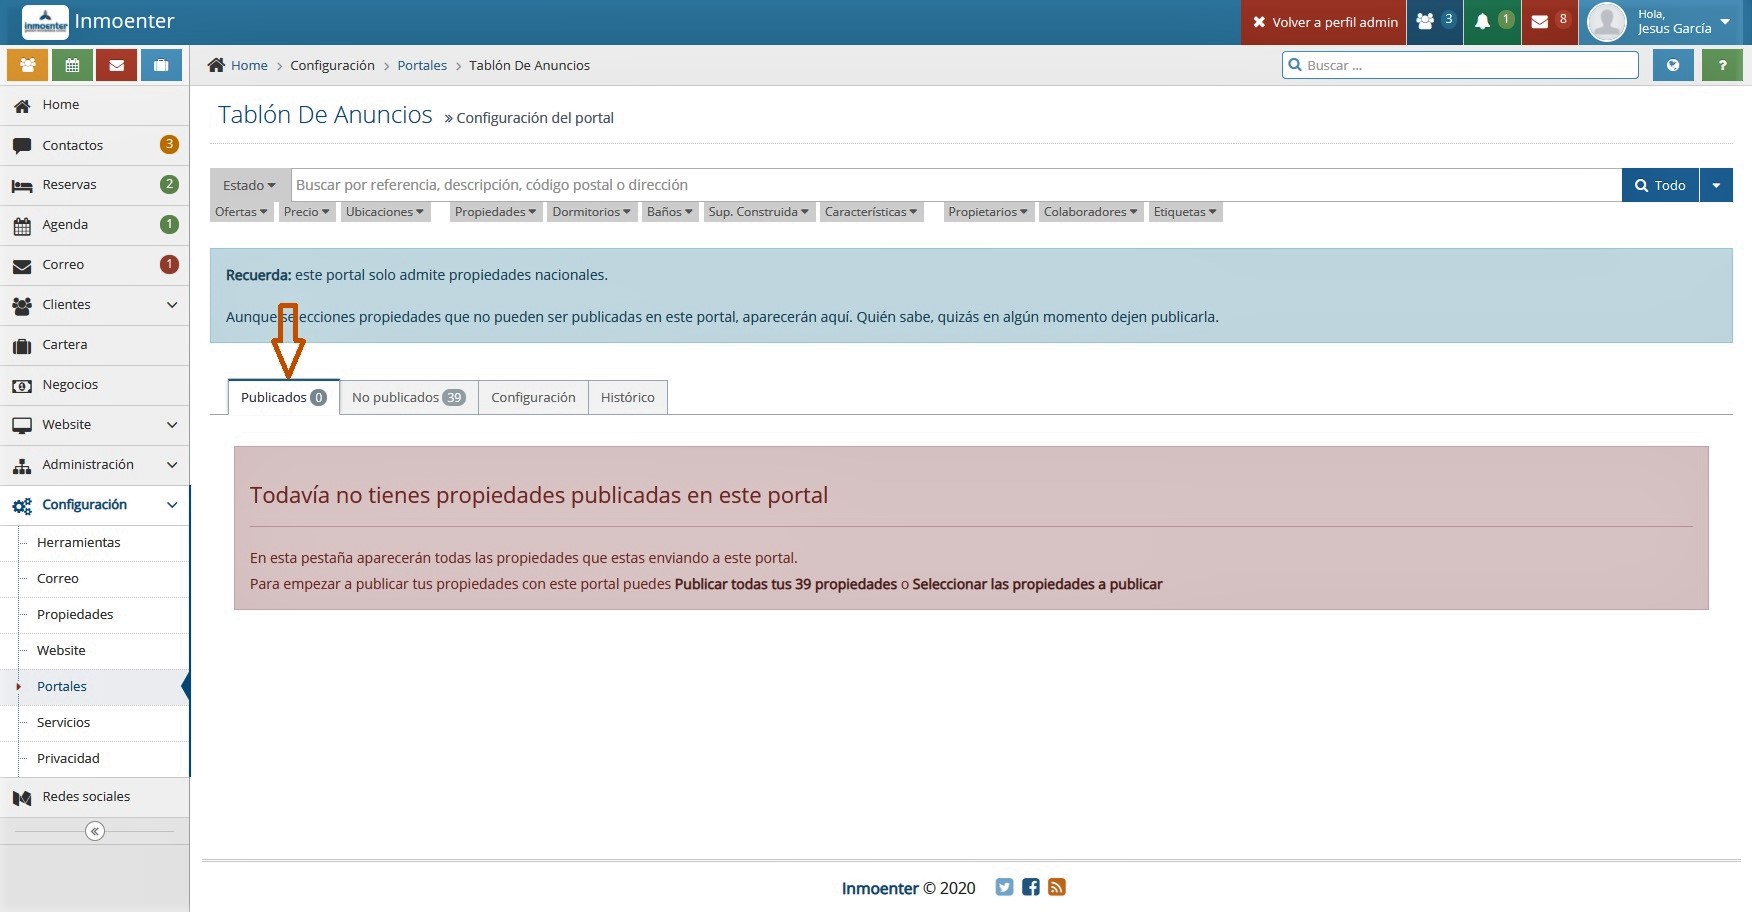Open the Ubicaciones filter dropdown
The height and width of the screenshot is (912, 1752).
tap(385, 212)
